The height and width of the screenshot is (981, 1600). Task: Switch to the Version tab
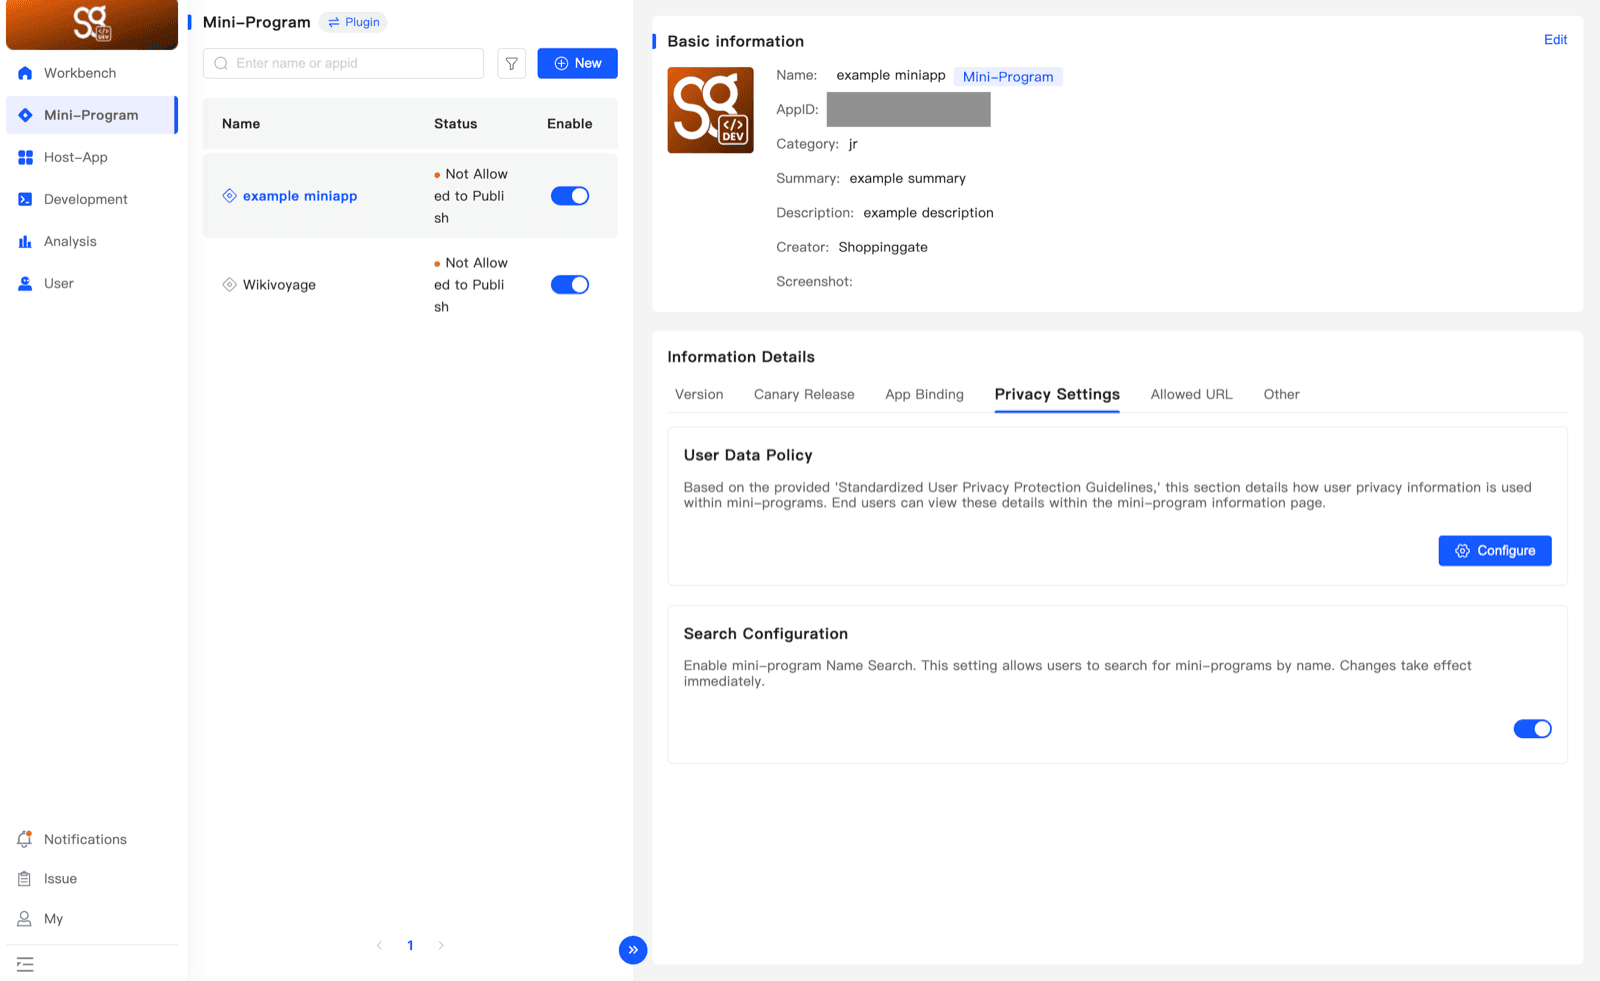[x=699, y=394]
